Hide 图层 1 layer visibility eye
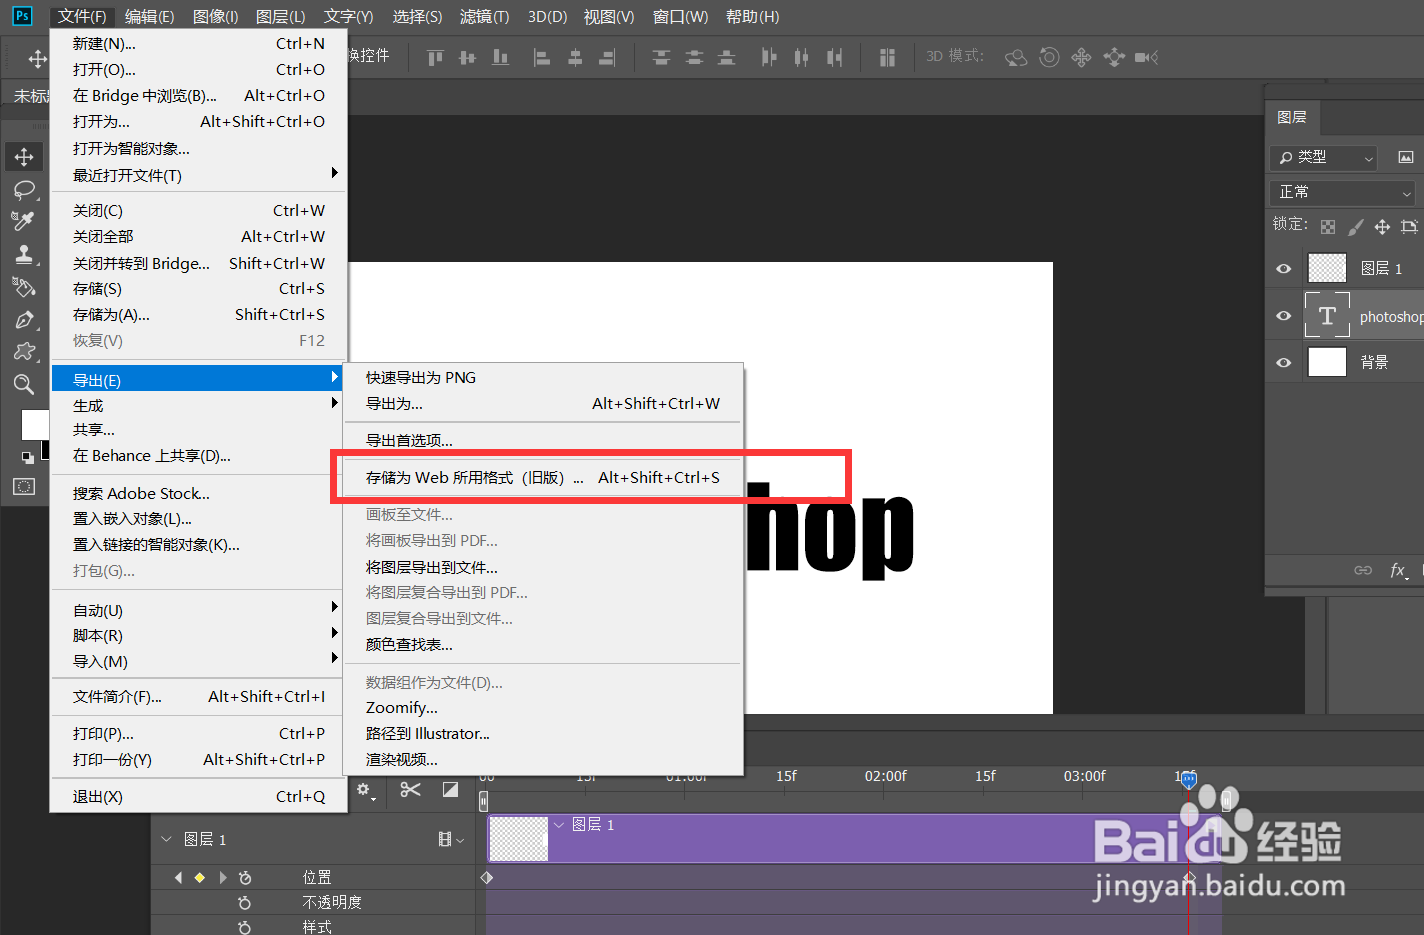 click(x=1284, y=268)
